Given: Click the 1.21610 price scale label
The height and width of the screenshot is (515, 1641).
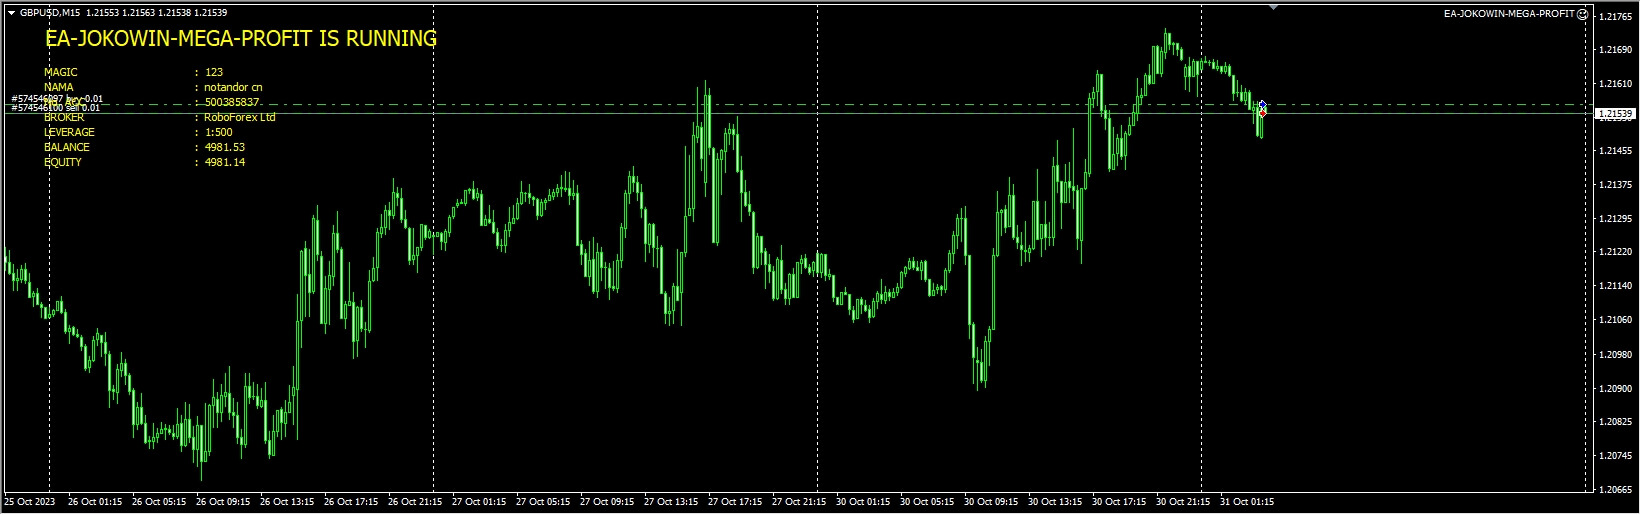Looking at the screenshot, I should pos(1616,83).
